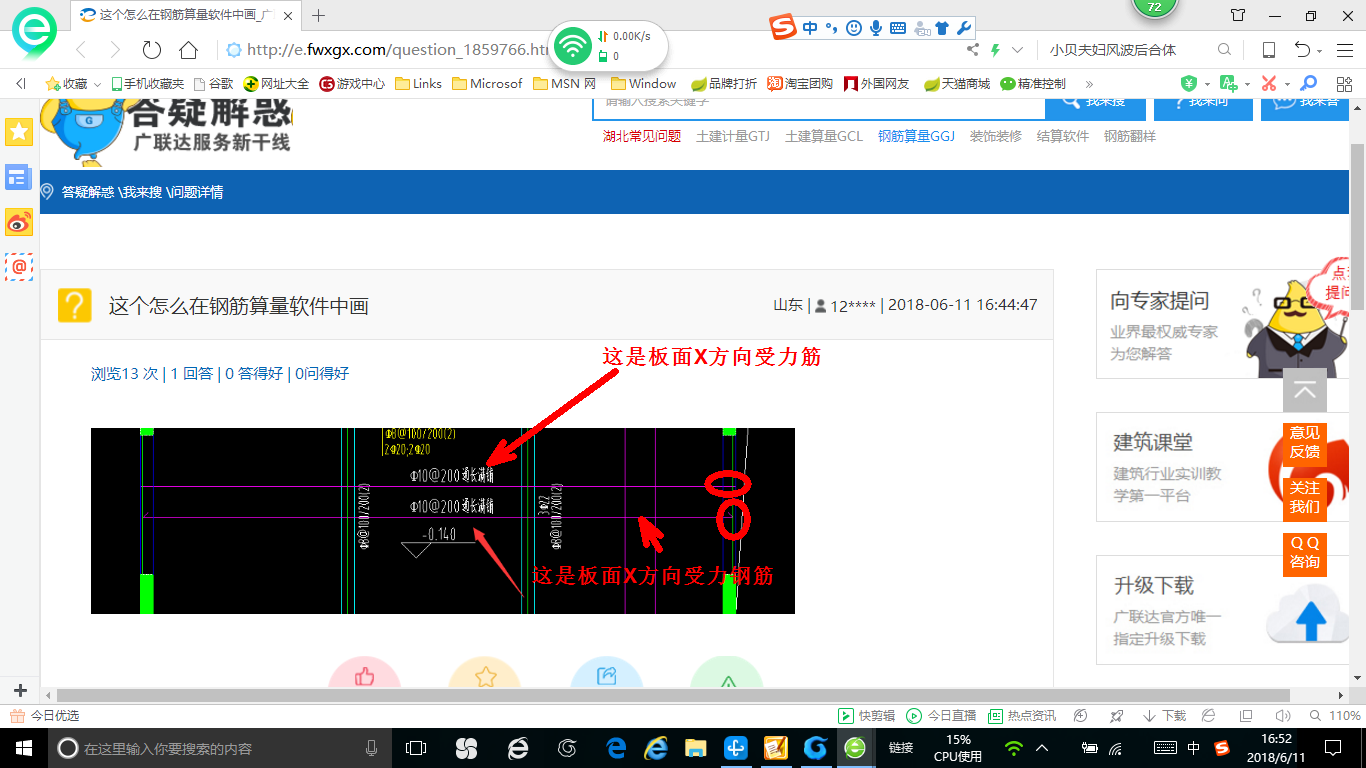This screenshot has width=1366, height=768.
Task: Click the rebar drawing image
Action: pyautogui.click(x=443, y=521)
